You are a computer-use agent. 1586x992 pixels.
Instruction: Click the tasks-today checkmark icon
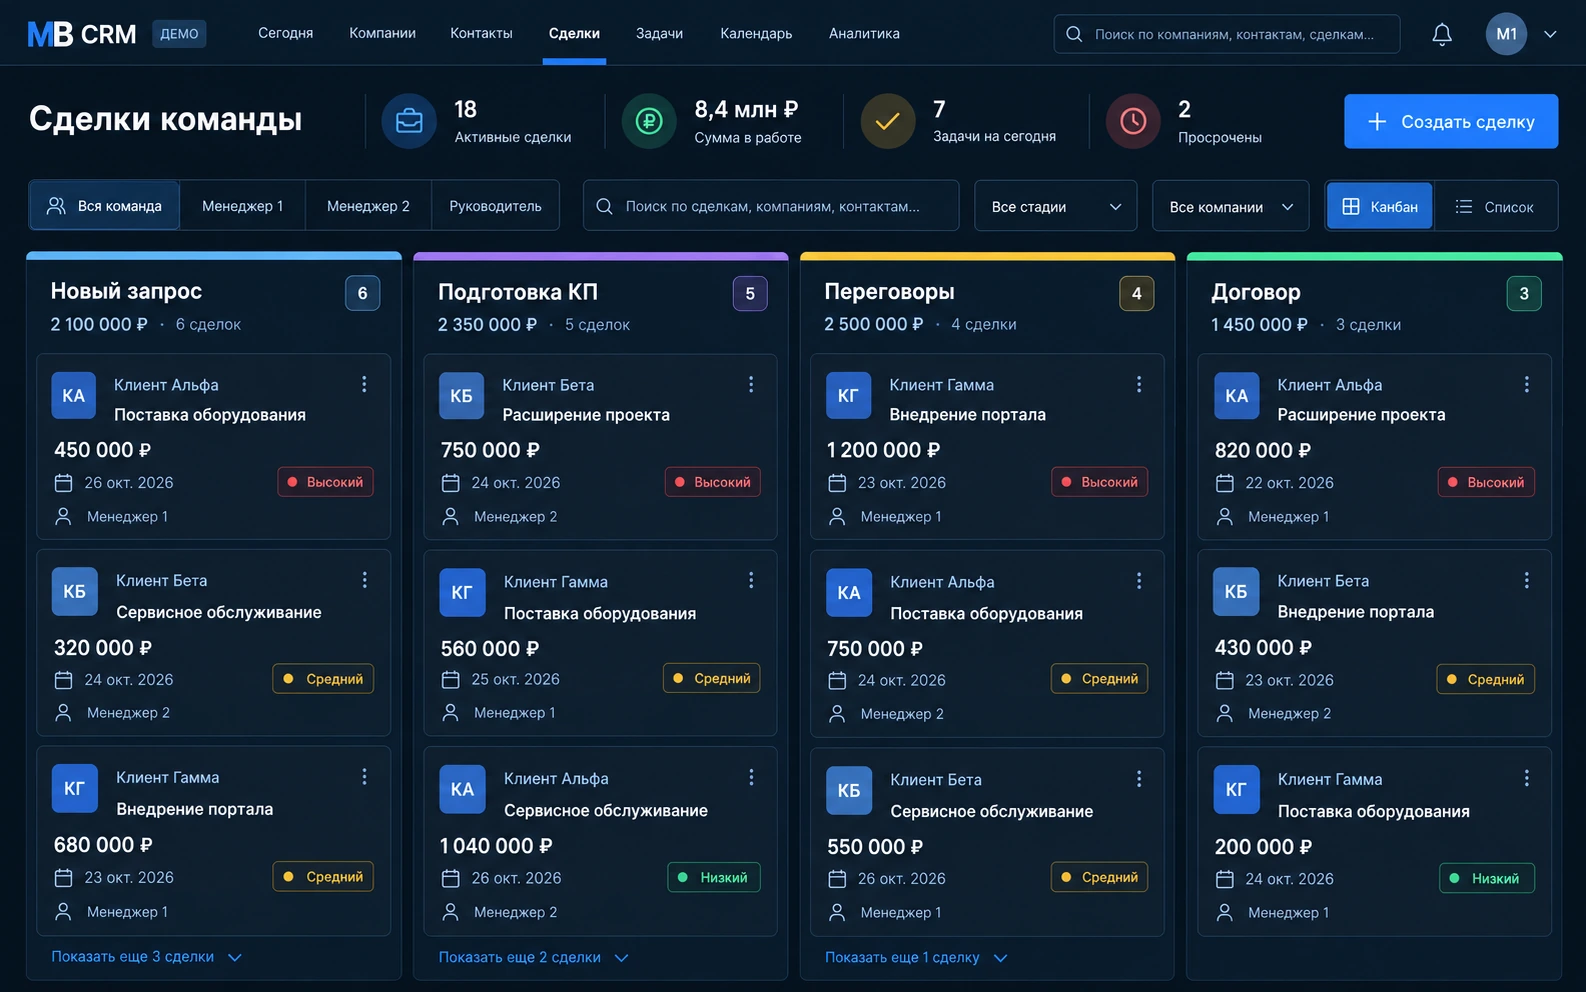[888, 121]
